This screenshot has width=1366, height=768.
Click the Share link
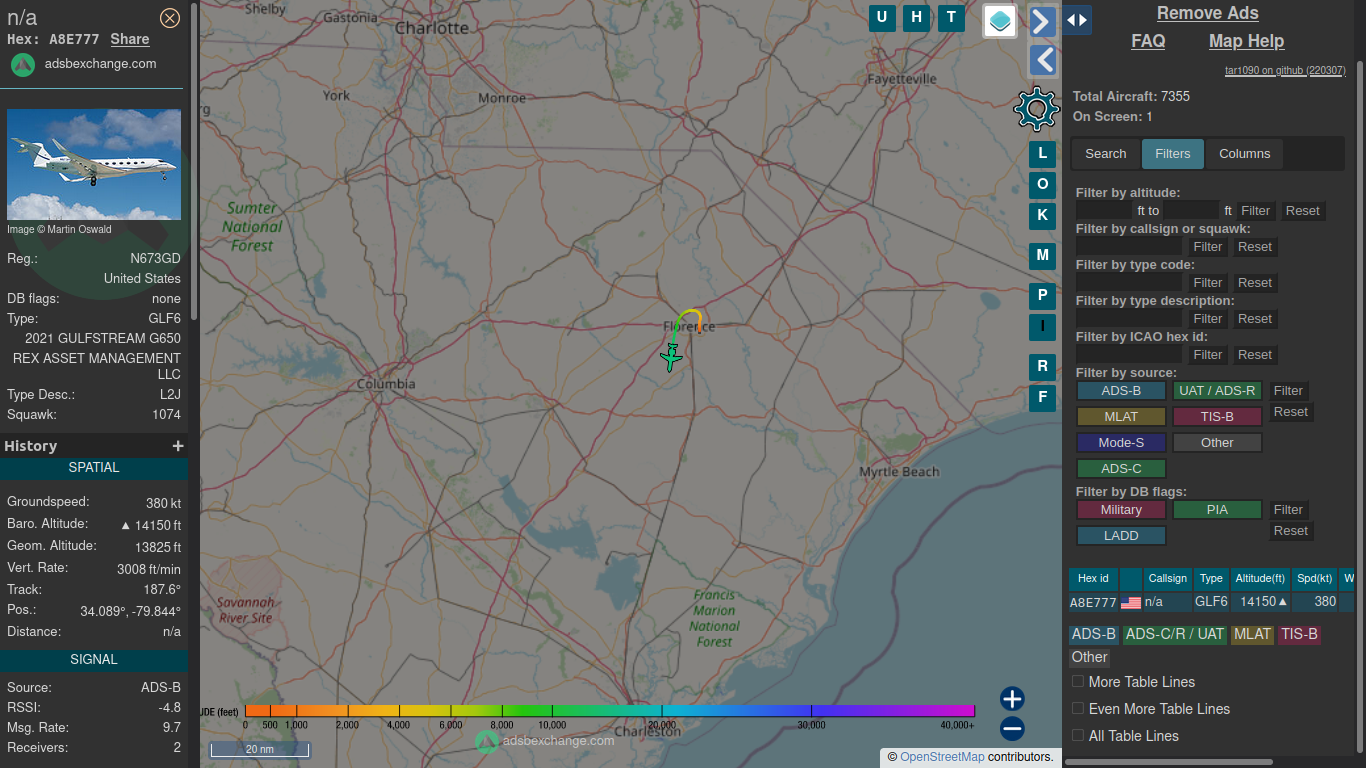tap(130, 39)
